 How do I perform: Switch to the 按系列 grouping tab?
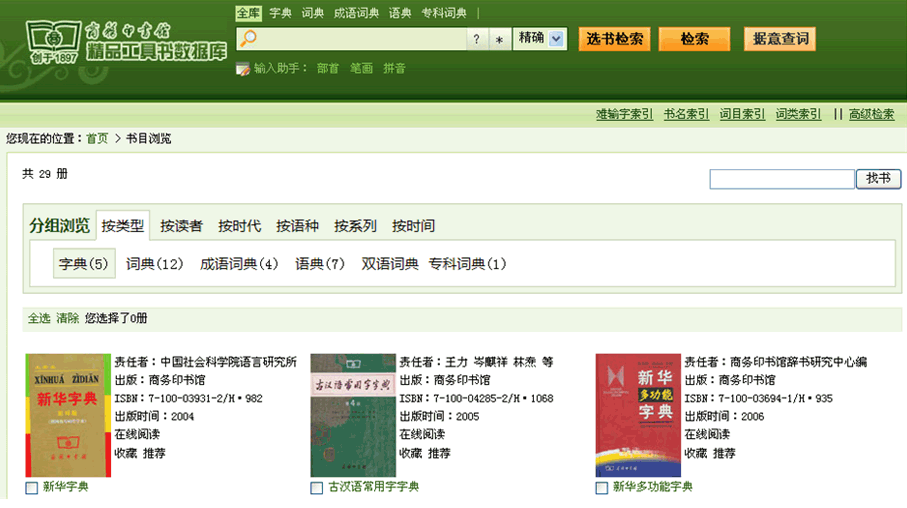coord(355,226)
